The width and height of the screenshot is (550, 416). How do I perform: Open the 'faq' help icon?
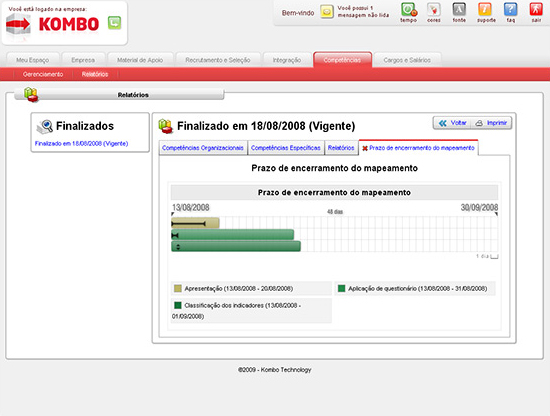510,9
